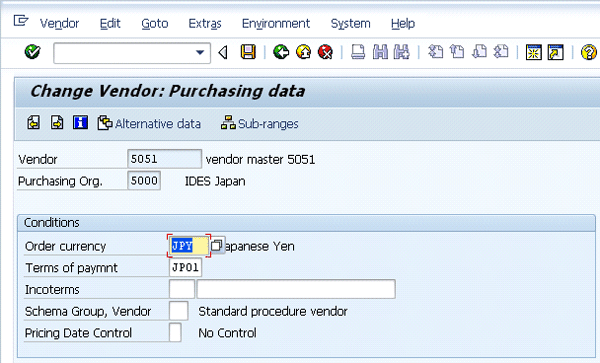
Task: Go to the Next Page icon
Action: 479,52
